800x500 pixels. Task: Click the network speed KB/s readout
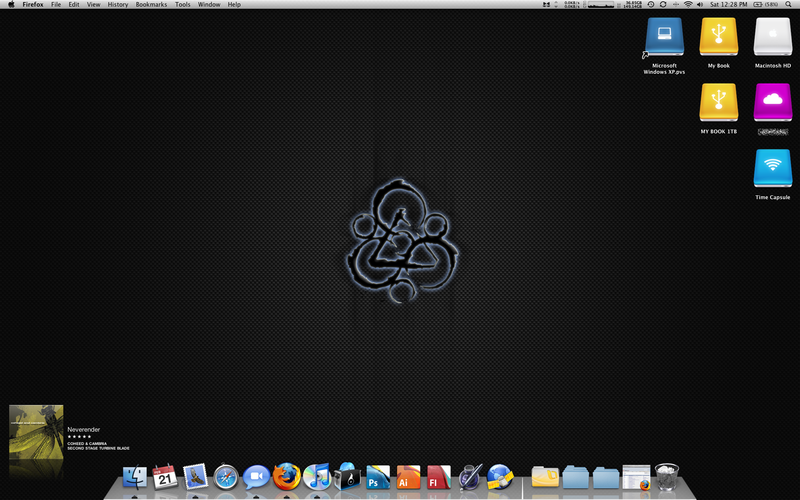pyautogui.click(x=571, y=4)
